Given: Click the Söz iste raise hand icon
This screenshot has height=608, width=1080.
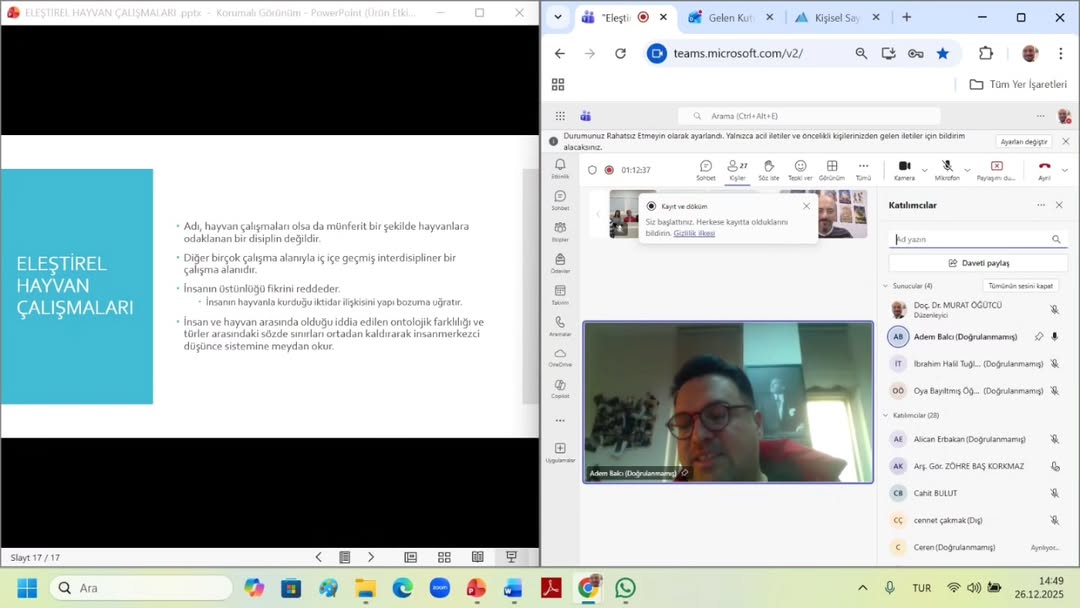Looking at the screenshot, I should click(x=768, y=167).
